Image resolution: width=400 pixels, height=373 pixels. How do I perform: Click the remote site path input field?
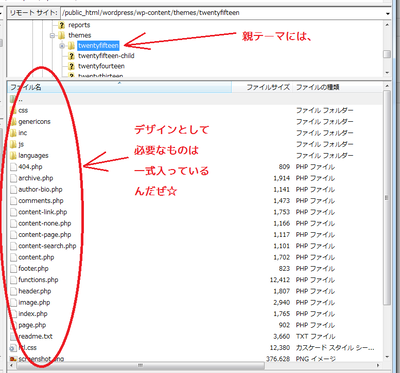point(221,13)
